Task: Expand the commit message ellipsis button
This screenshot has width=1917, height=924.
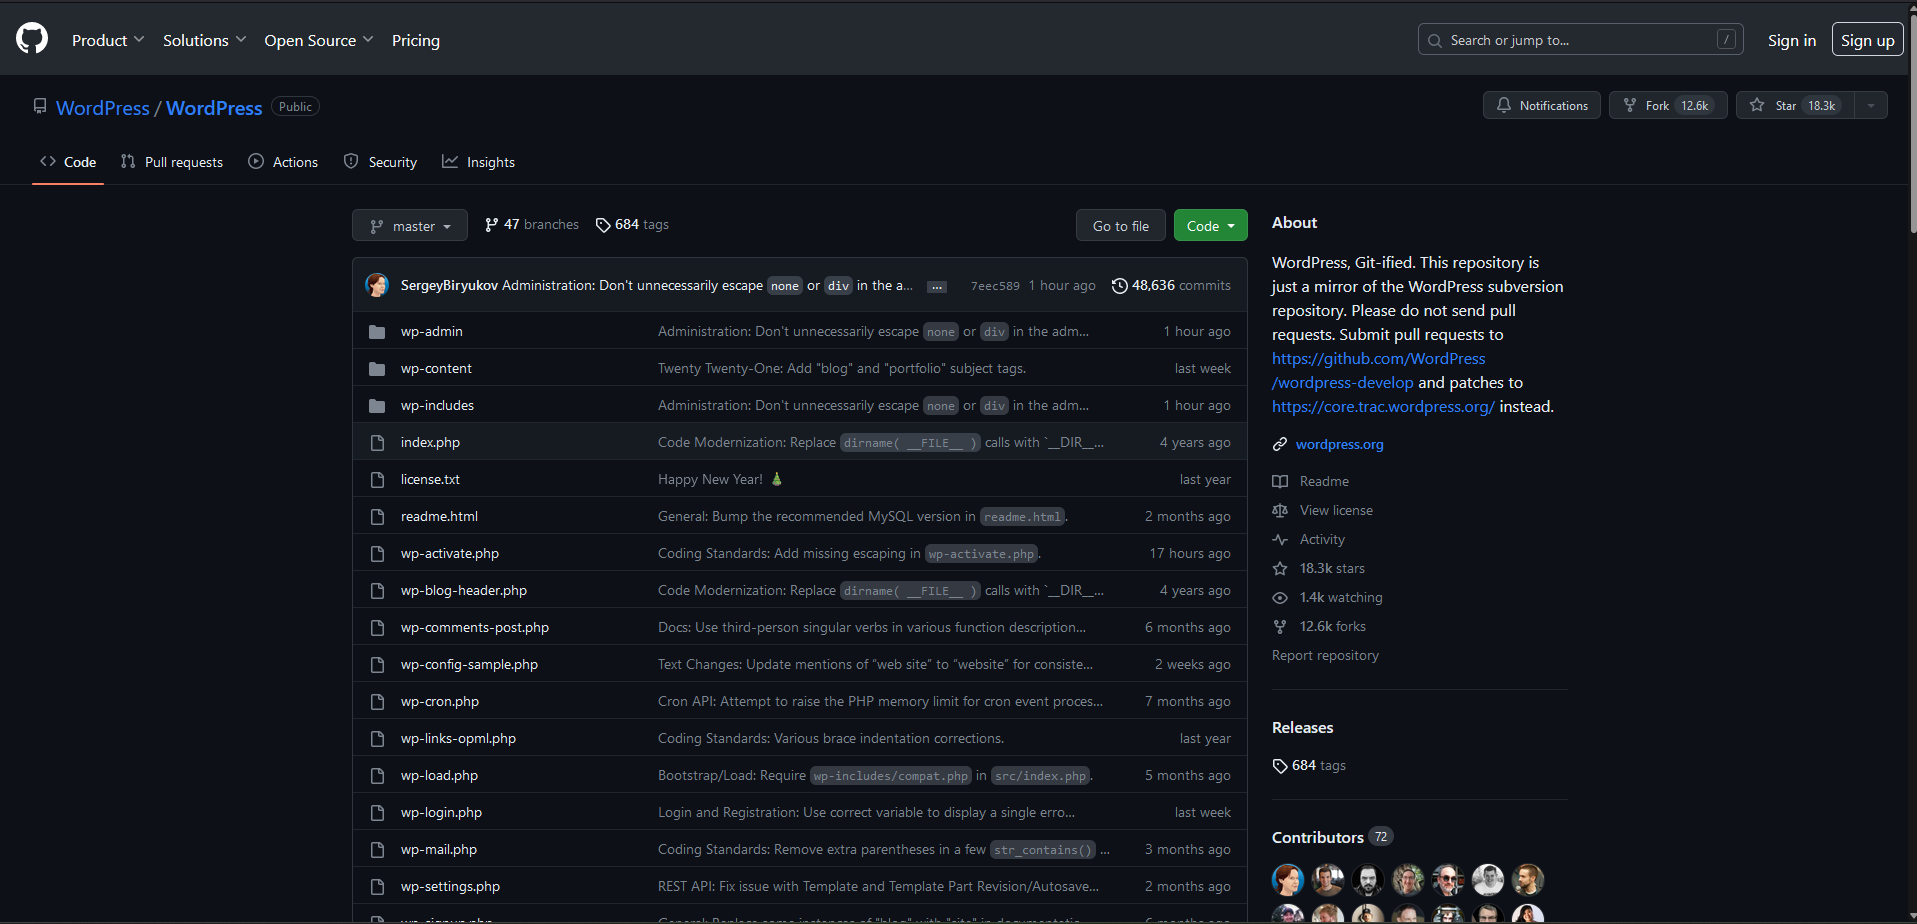Action: 937,287
